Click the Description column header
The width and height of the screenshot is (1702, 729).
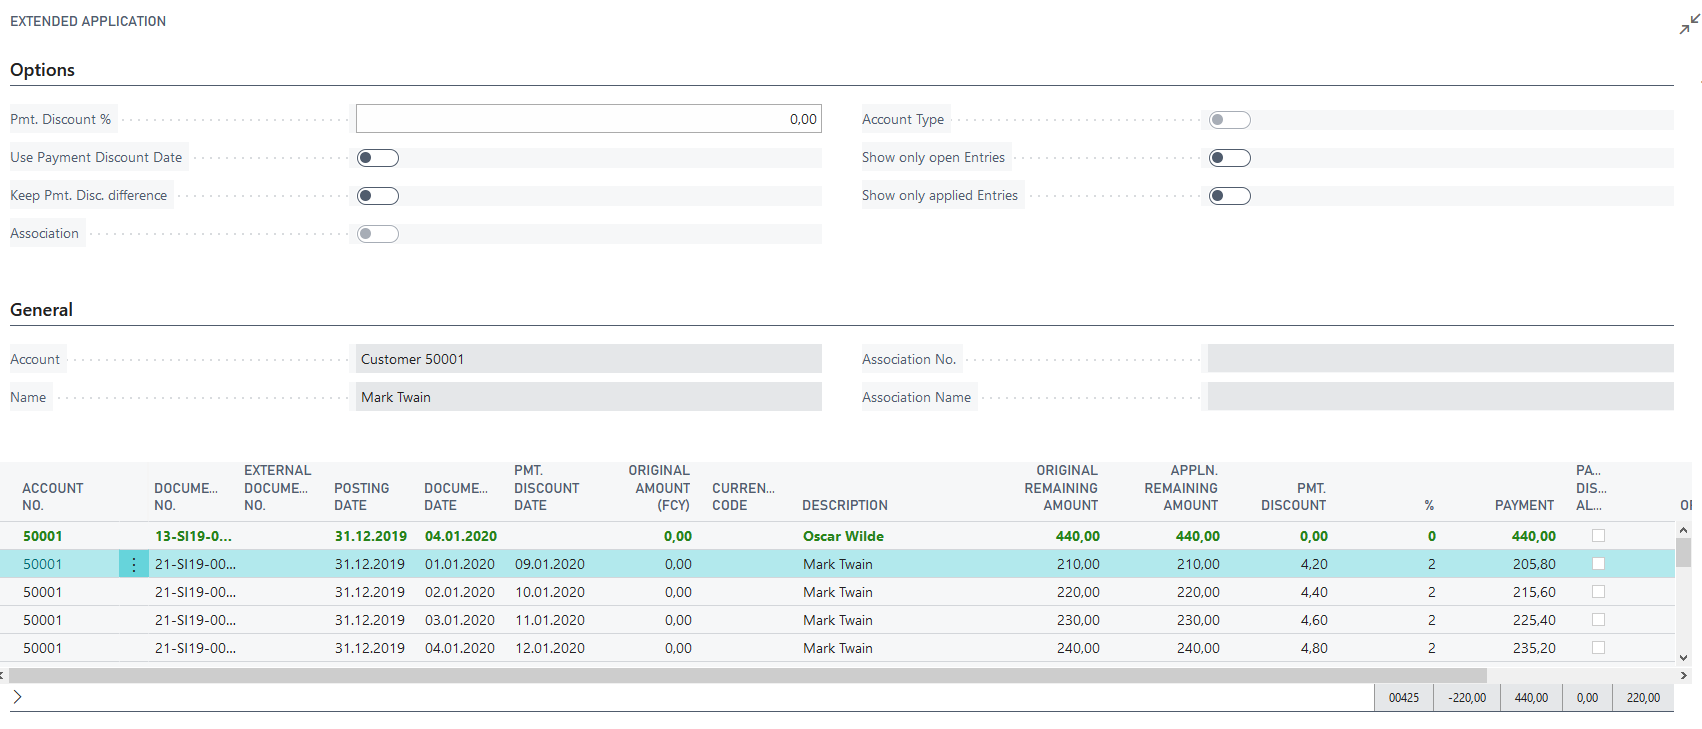pos(844,505)
